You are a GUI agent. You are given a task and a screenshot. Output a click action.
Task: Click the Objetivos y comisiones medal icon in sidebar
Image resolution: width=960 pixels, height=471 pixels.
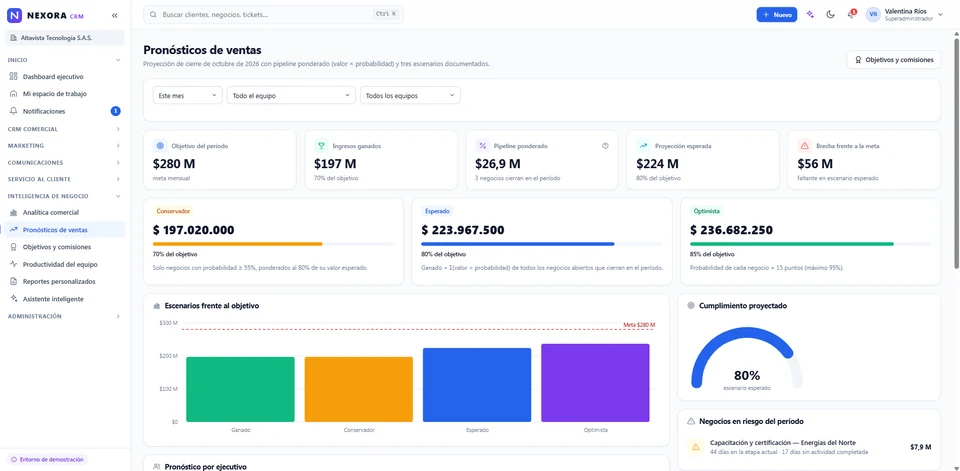click(x=14, y=247)
